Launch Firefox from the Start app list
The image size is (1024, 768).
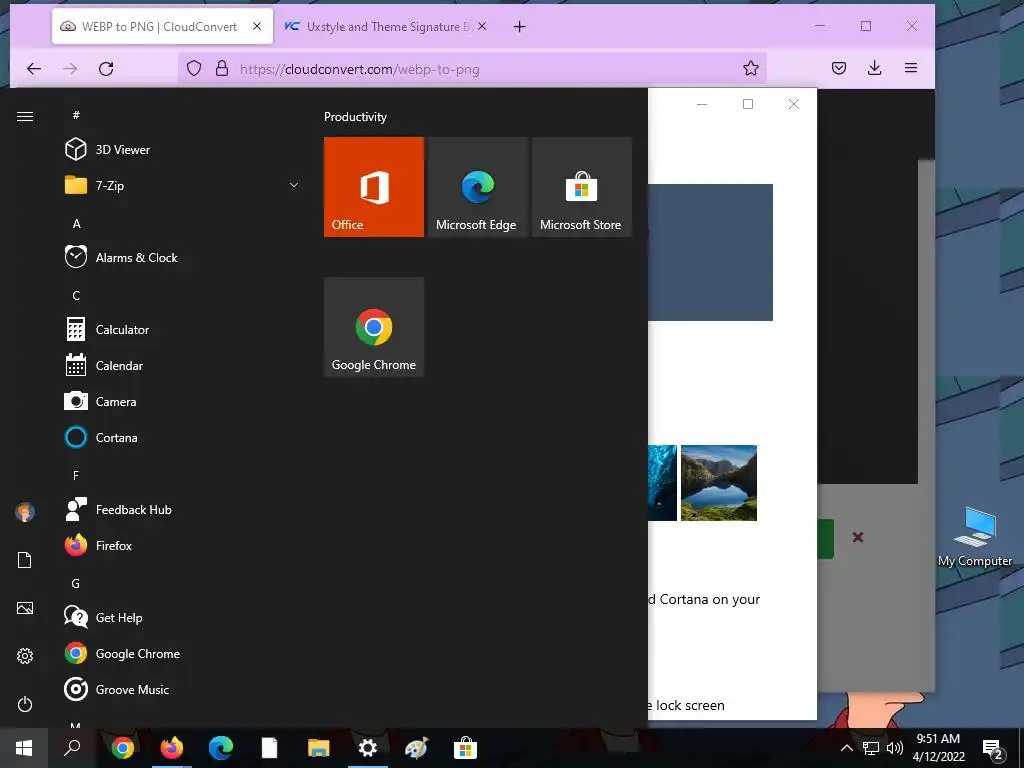[x=114, y=545]
